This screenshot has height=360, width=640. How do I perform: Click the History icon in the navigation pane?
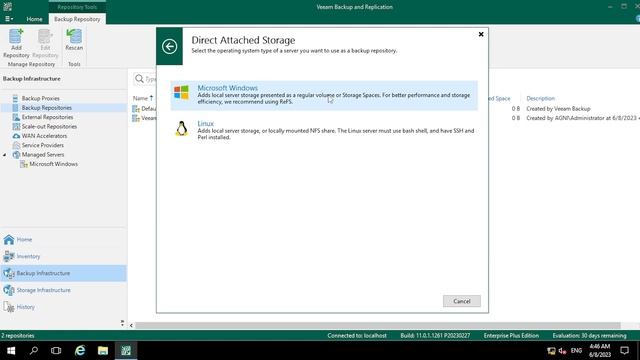(x=9, y=307)
